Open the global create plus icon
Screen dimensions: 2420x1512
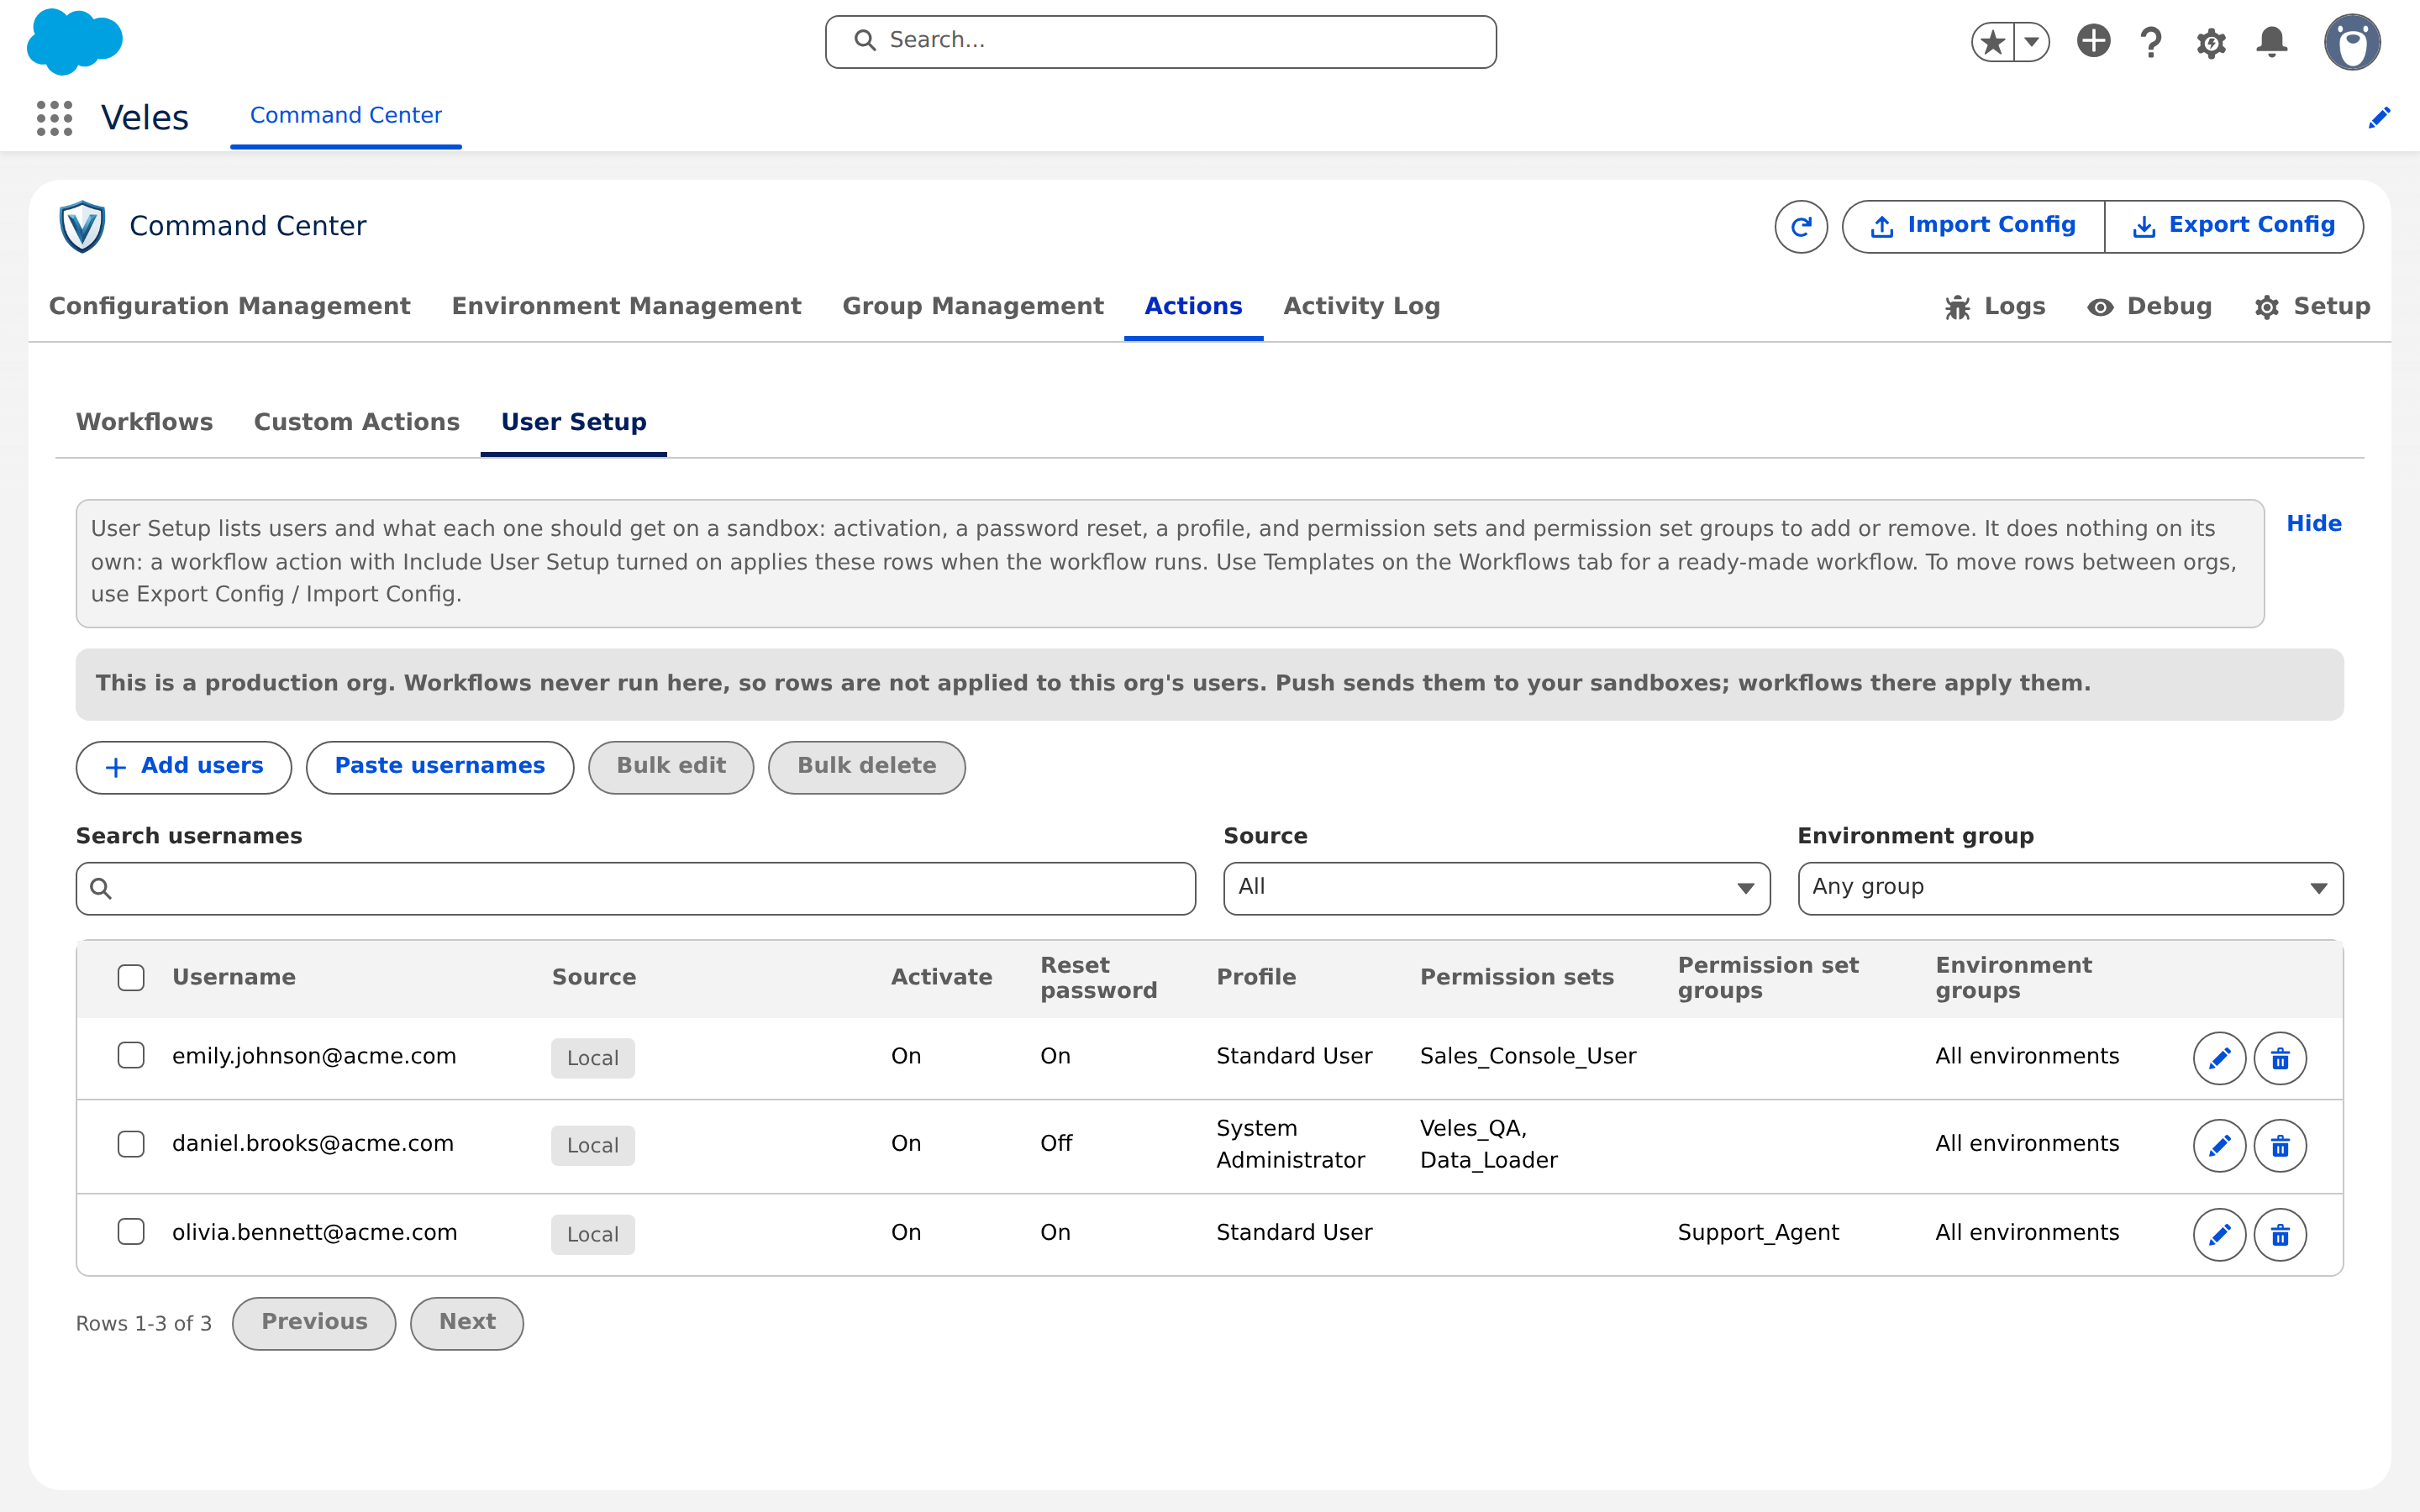pos(2093,41)
